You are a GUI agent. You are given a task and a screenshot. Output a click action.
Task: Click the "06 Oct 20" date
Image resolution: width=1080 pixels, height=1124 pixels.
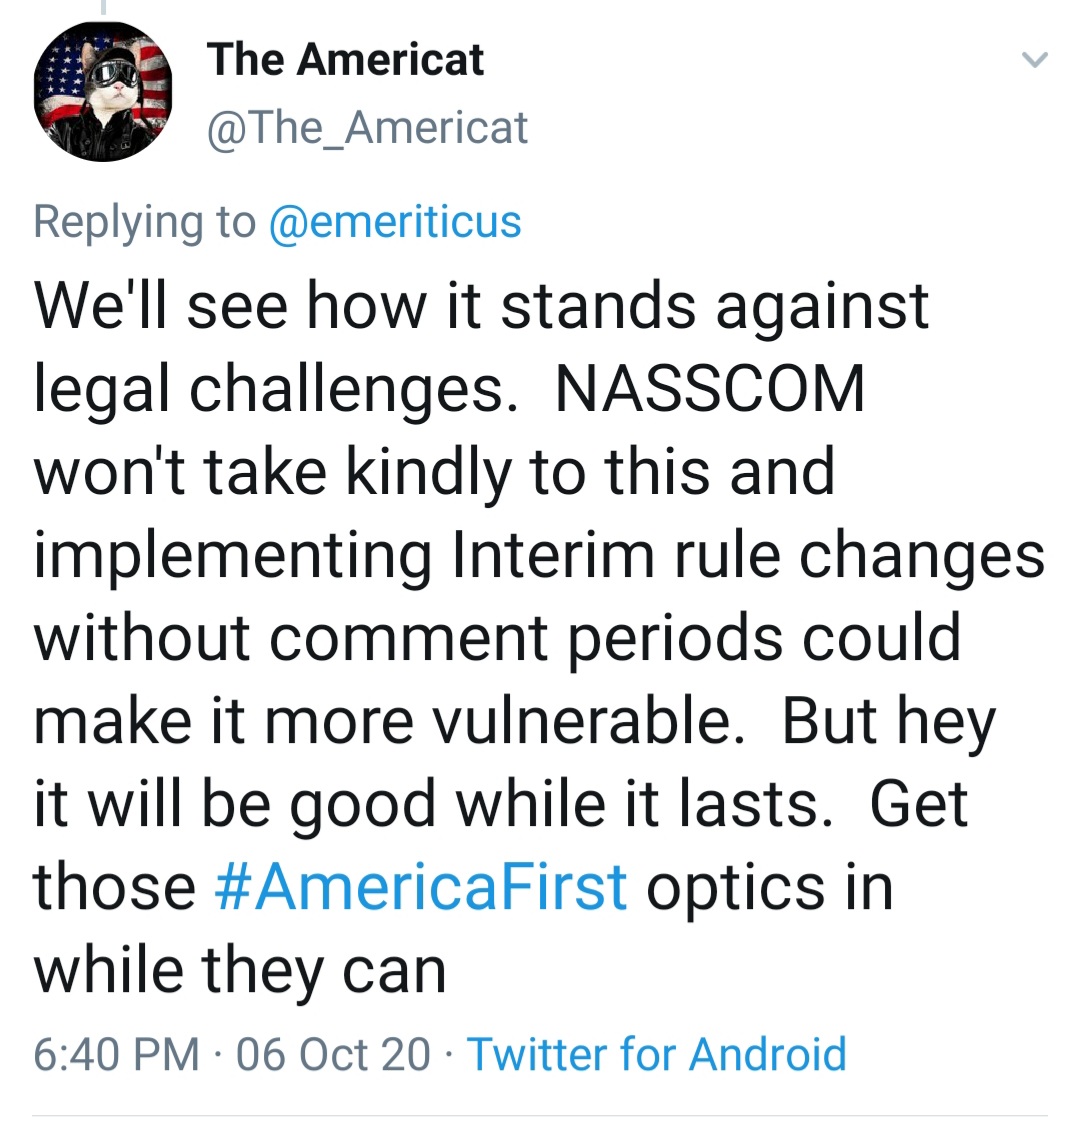click(x=333, y=1054)
